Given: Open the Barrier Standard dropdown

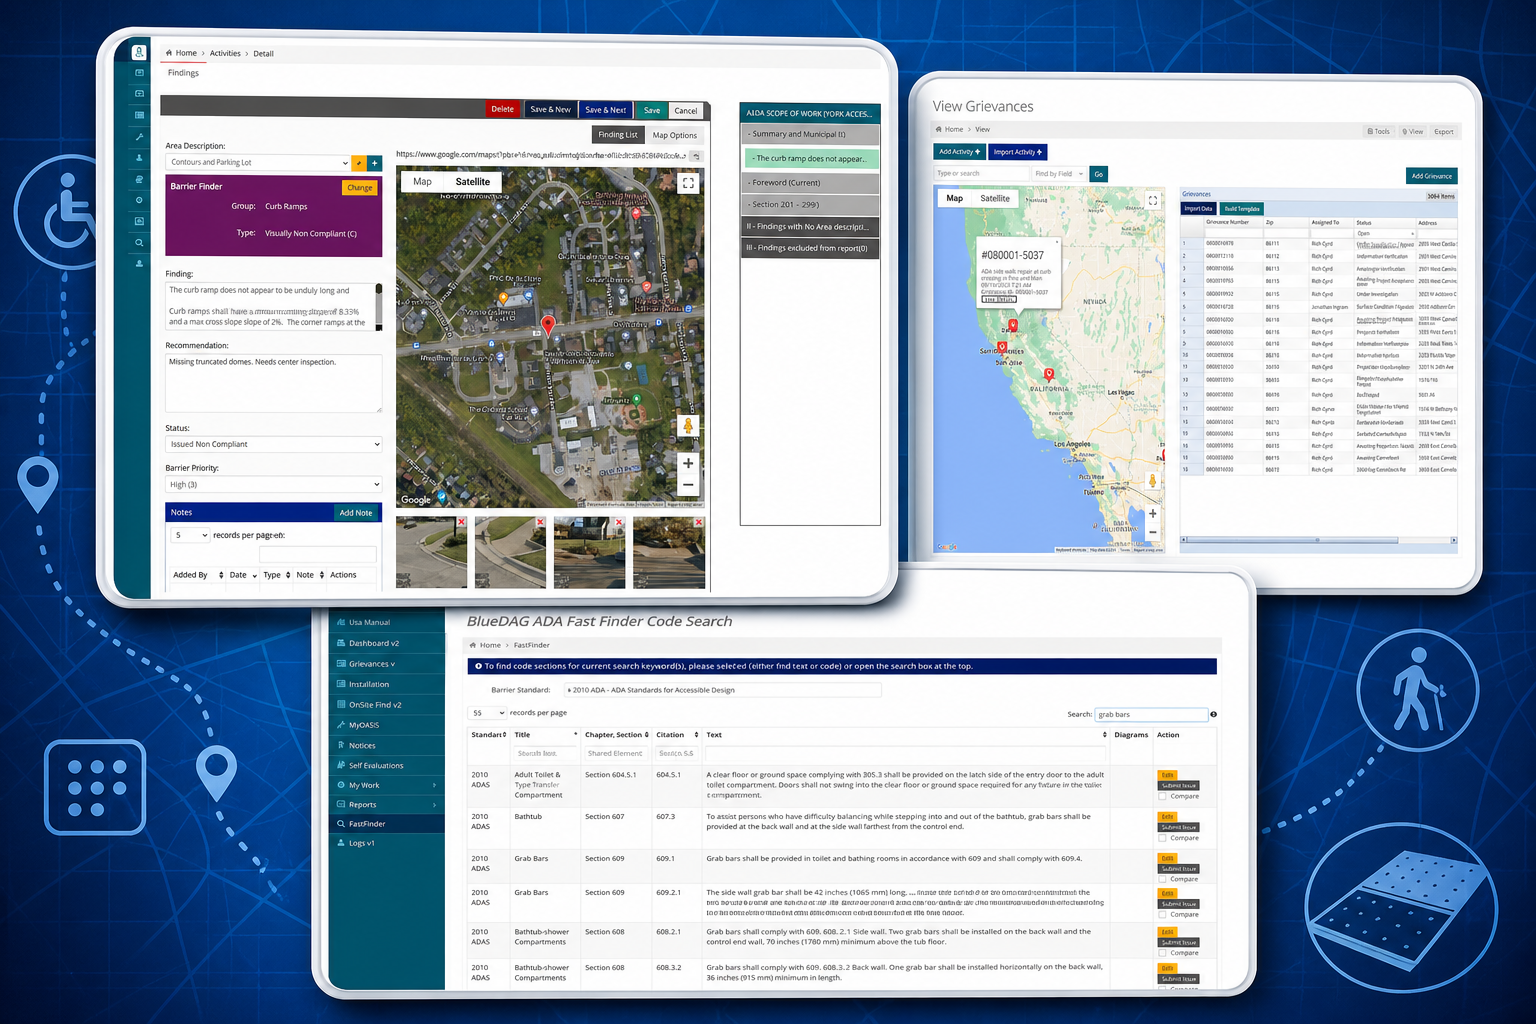Looking at the screenshot, I should 723,690.
